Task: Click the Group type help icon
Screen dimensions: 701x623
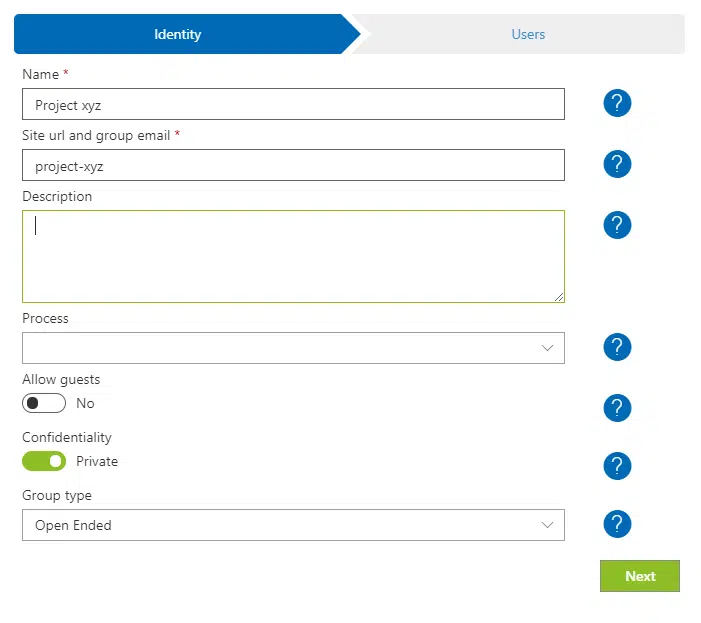Action: click(x=617, y=524)
